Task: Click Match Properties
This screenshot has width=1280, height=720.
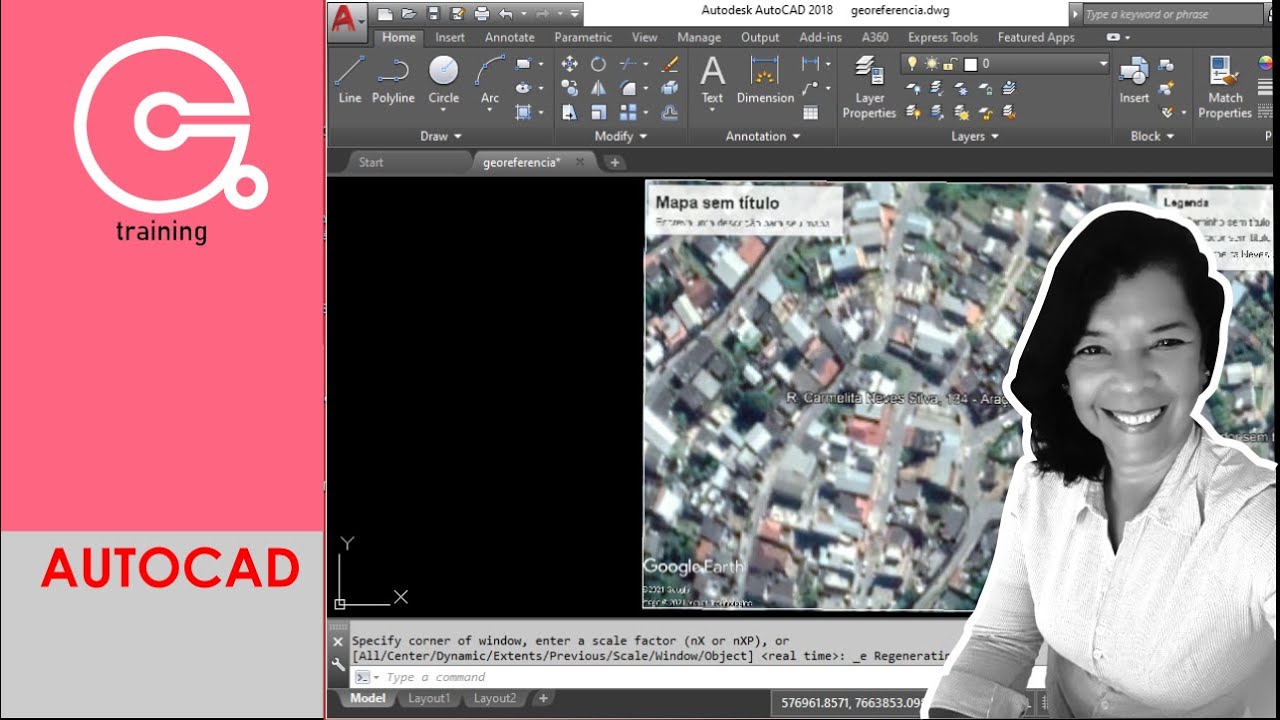Action: [x=1225, y=86]
